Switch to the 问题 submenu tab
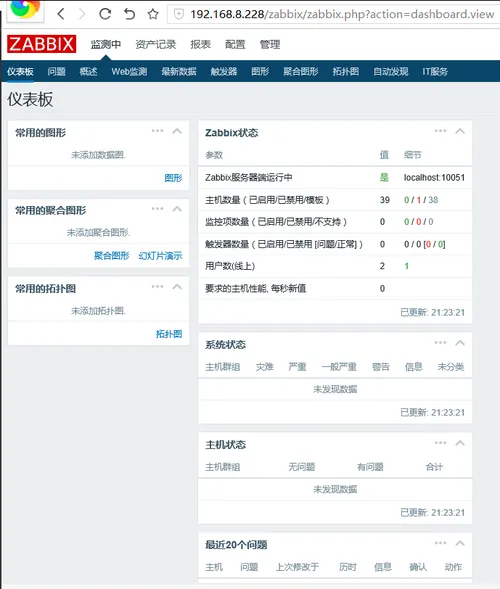Viewport: 500px width, 589px height. [x=56, y=71]
